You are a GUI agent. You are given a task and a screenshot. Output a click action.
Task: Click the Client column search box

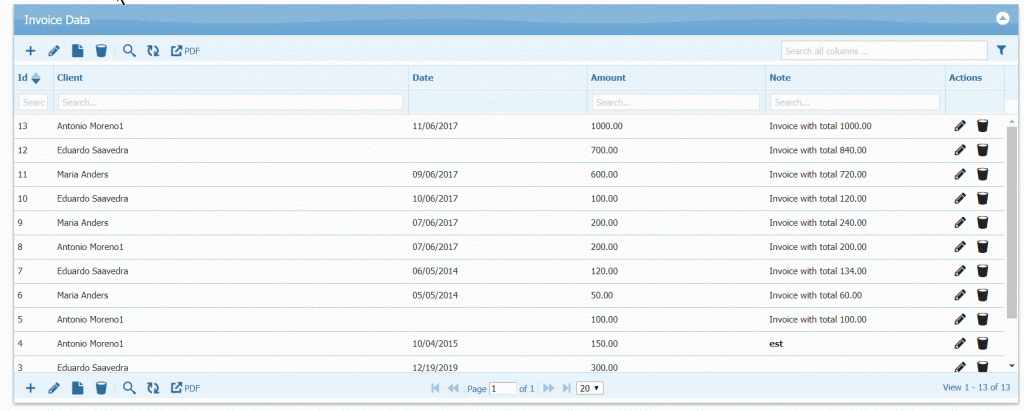[x=230, y=102]
